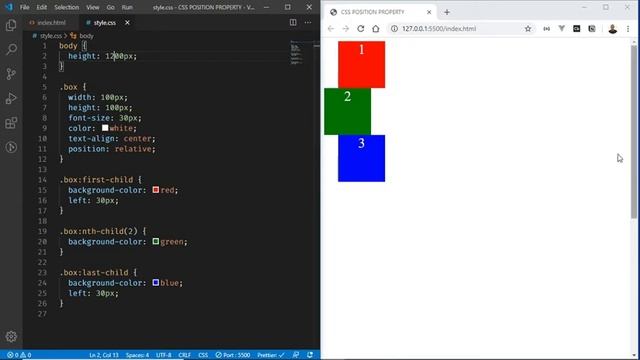This screenshot has height=360, width=640.
Task: Open the Explorer view in the activity bar
Action: (11, 25)
